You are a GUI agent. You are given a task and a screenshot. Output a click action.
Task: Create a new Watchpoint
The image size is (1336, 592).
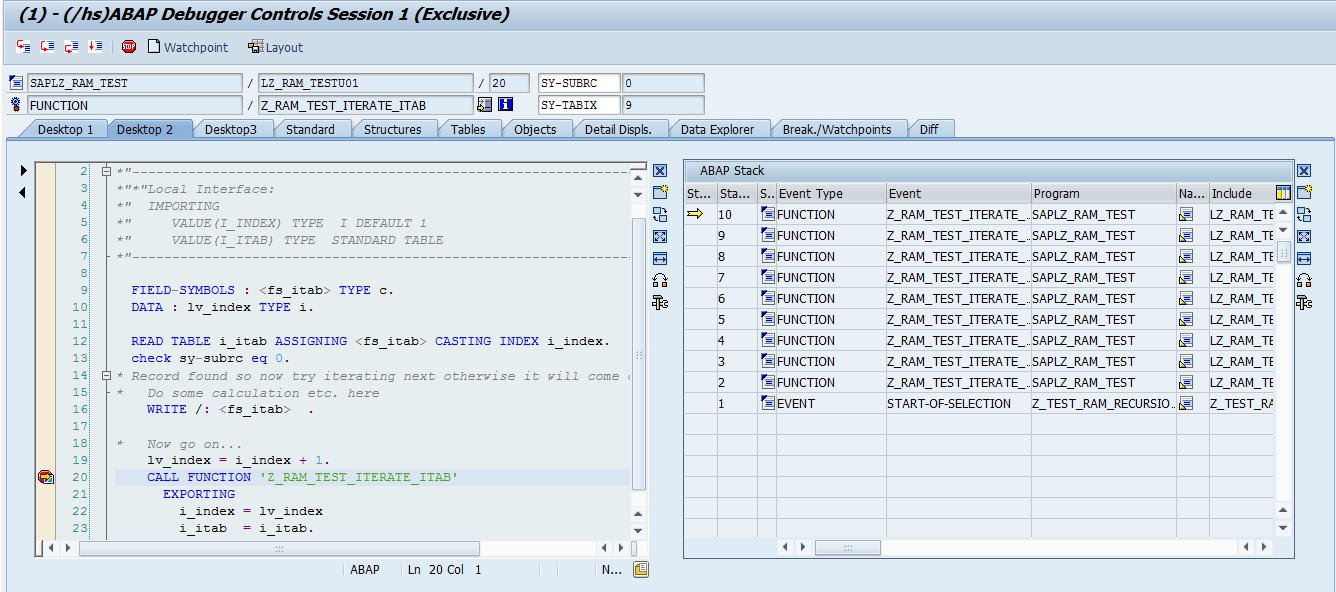[x=188, y=46]
